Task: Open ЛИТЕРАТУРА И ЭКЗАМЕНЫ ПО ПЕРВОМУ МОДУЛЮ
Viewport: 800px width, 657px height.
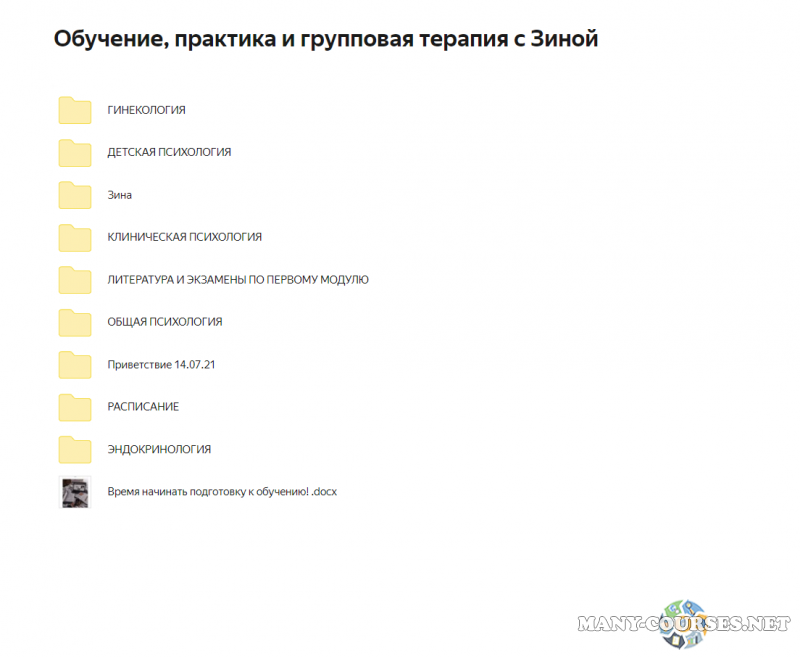Action: tap(238, 279)
